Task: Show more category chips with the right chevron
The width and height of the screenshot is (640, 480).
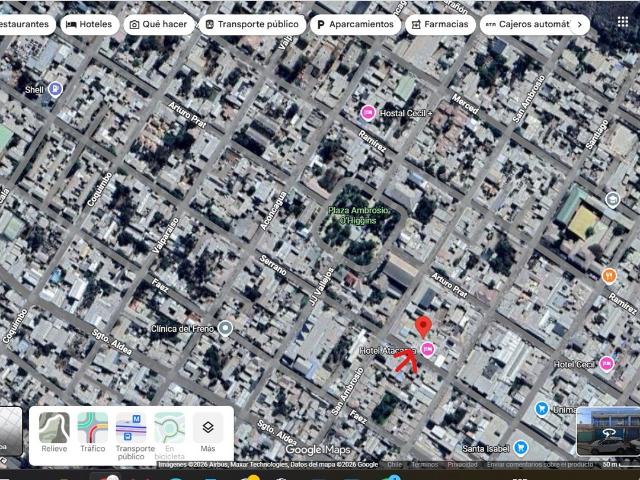Action: coord(579,24)
